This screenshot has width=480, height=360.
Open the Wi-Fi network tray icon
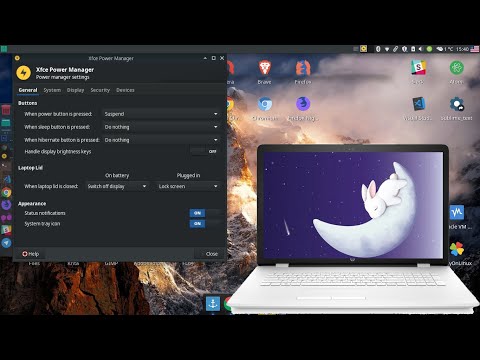click(387, 49)
